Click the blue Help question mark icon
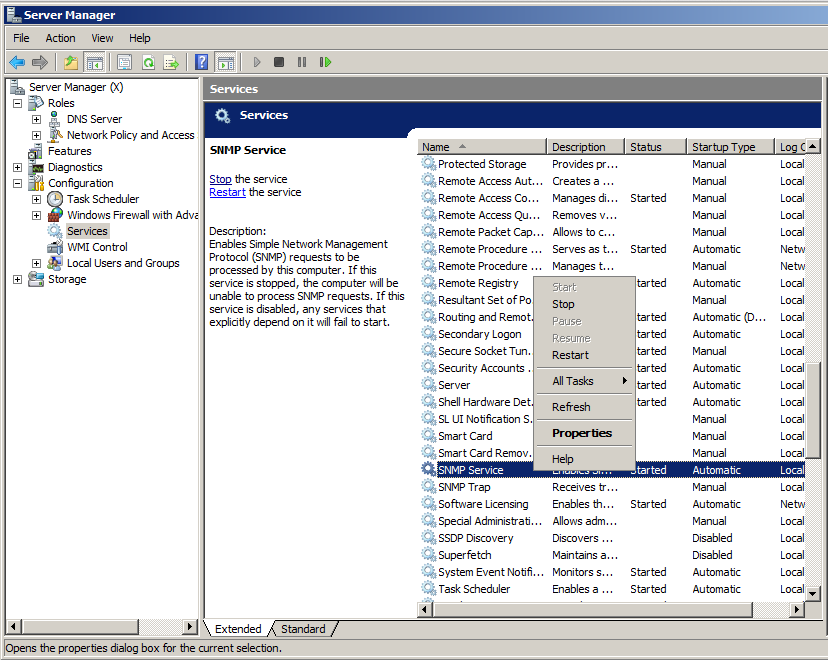828x660 pixels. pos(202,62)
